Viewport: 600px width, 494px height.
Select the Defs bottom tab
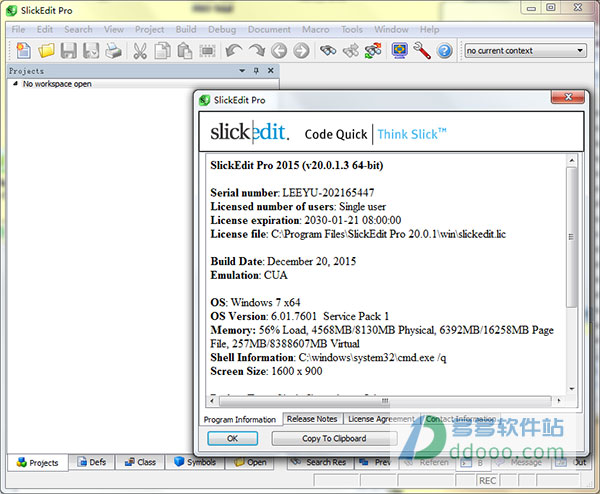(x=92, y=462)
